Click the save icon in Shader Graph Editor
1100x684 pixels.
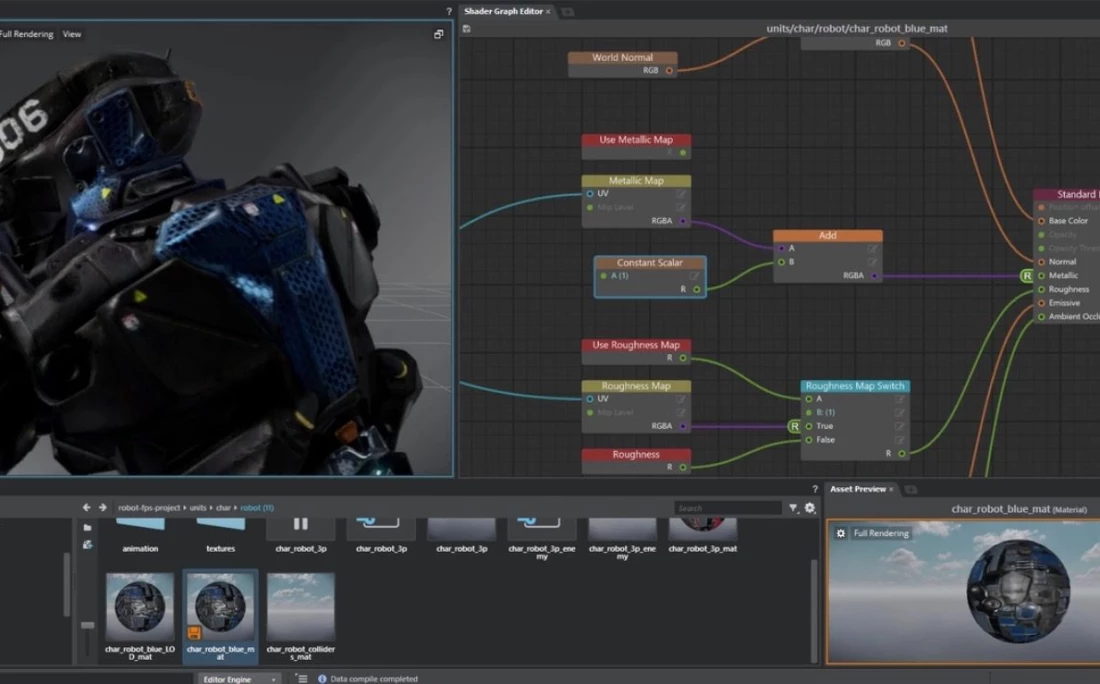467,29
